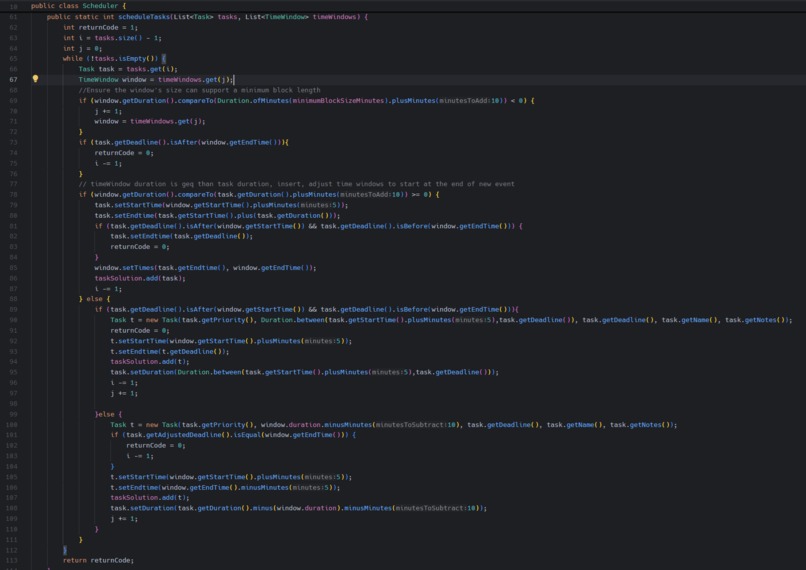Click 'task.setStartTime(window.getStartTime()' on line 79
806x570 pixels.
tap(221, 205)
